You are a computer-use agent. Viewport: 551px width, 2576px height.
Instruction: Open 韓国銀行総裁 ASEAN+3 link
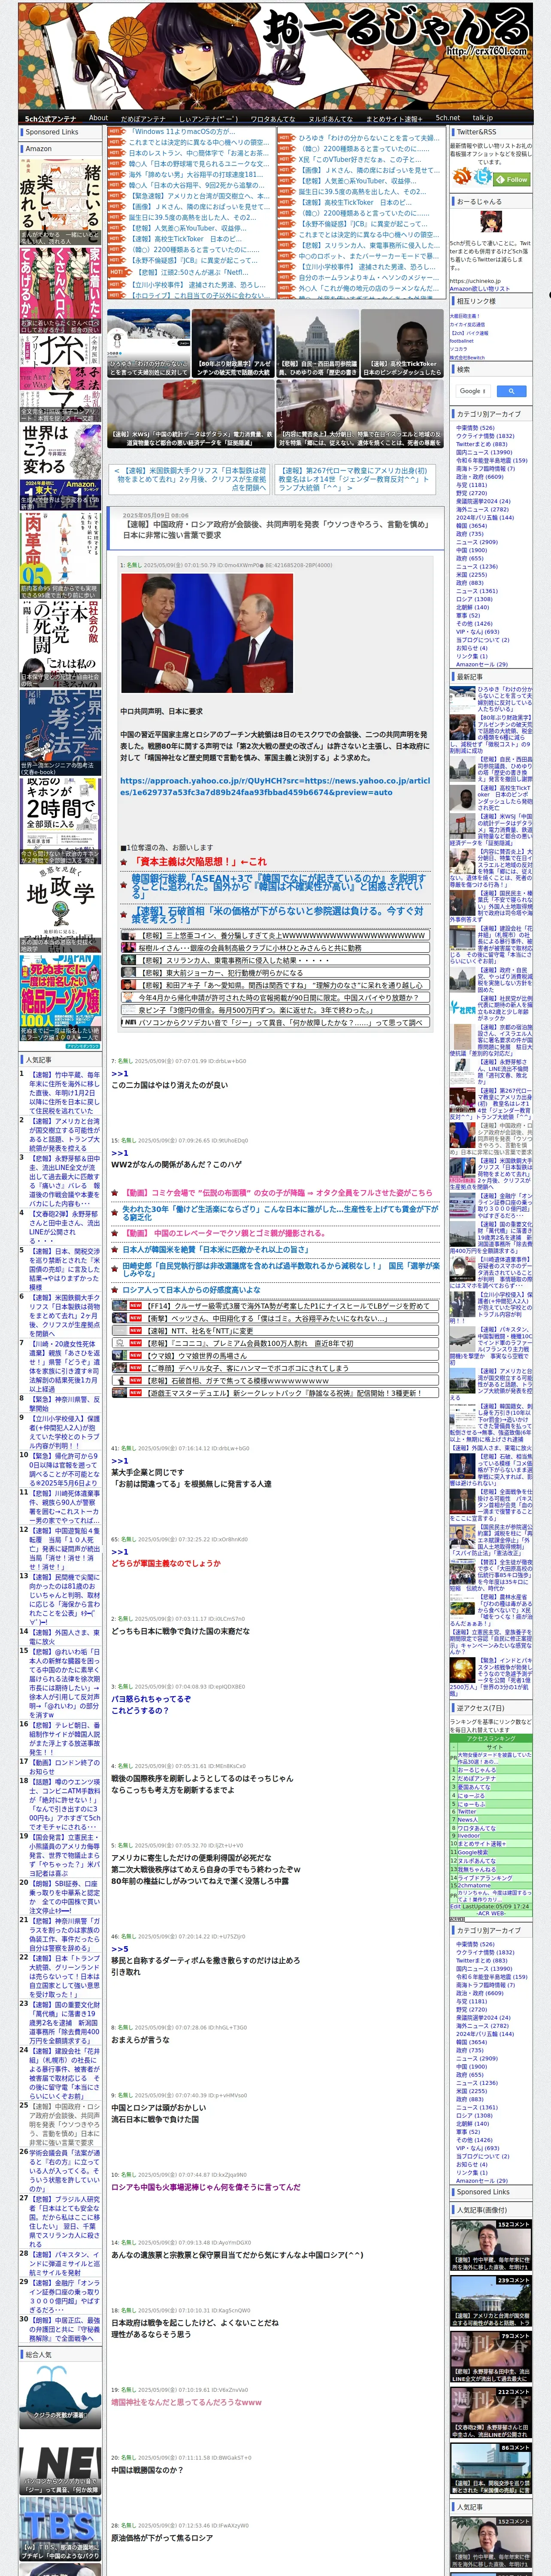point(278,886)
